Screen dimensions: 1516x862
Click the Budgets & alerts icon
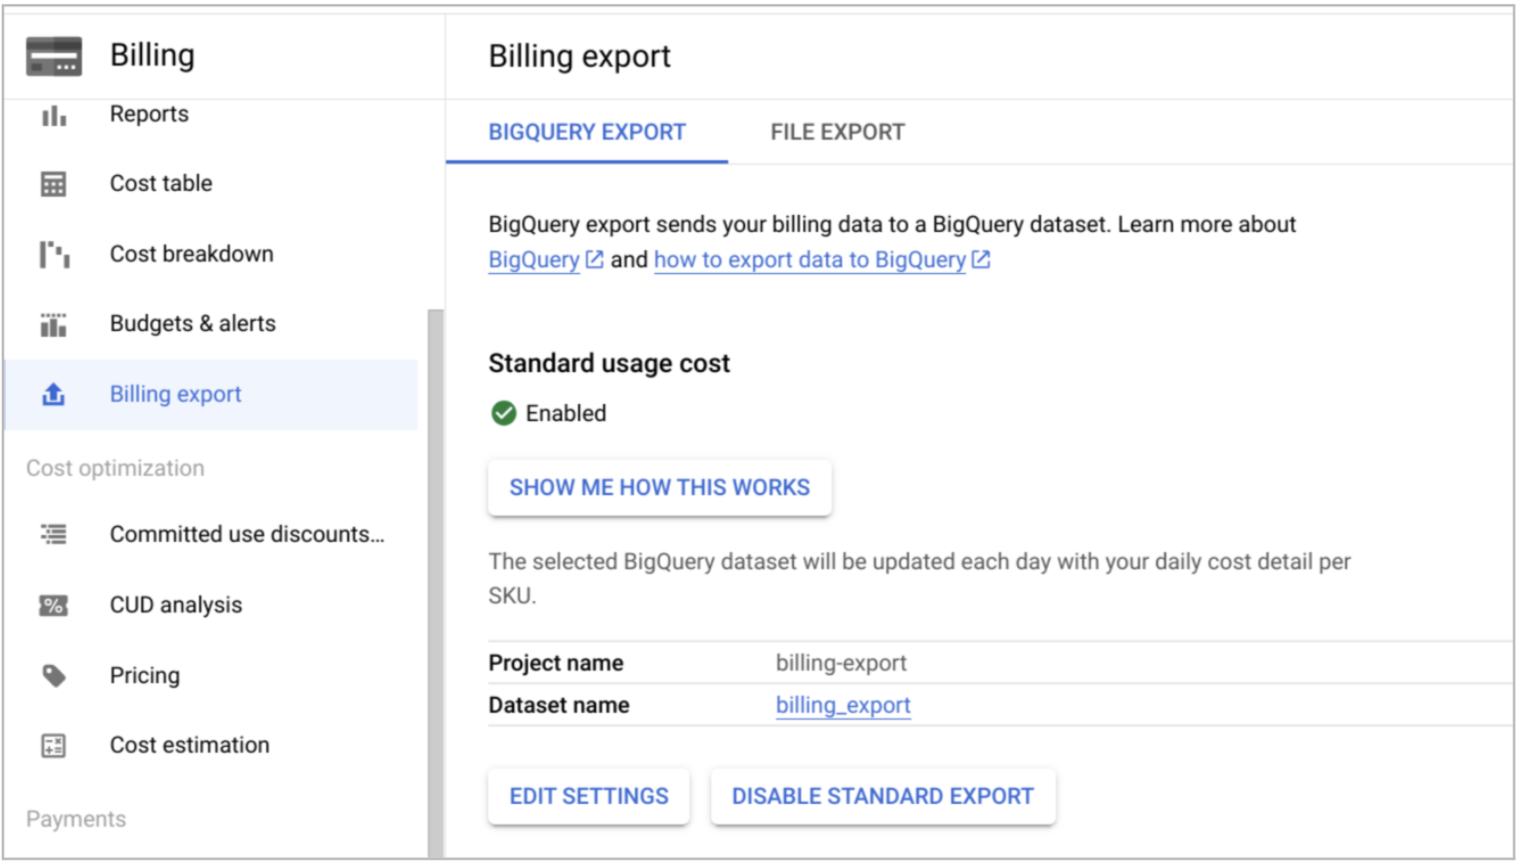[x=54, y=324]
